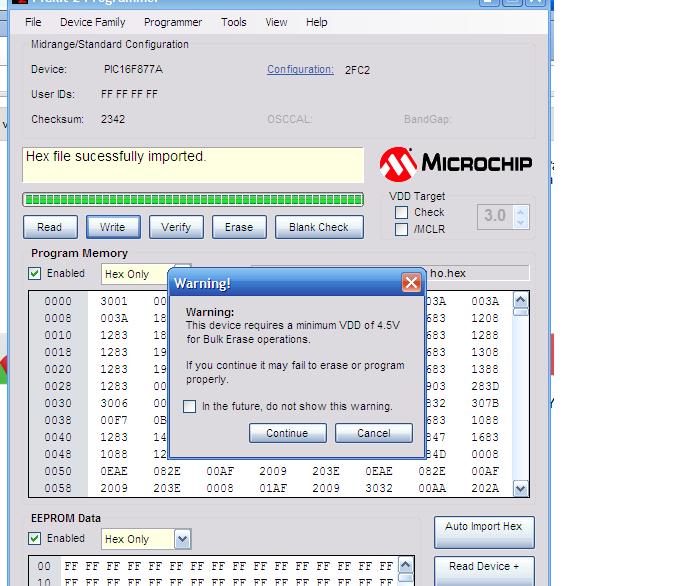Open the File menu

tap(33, 22)
